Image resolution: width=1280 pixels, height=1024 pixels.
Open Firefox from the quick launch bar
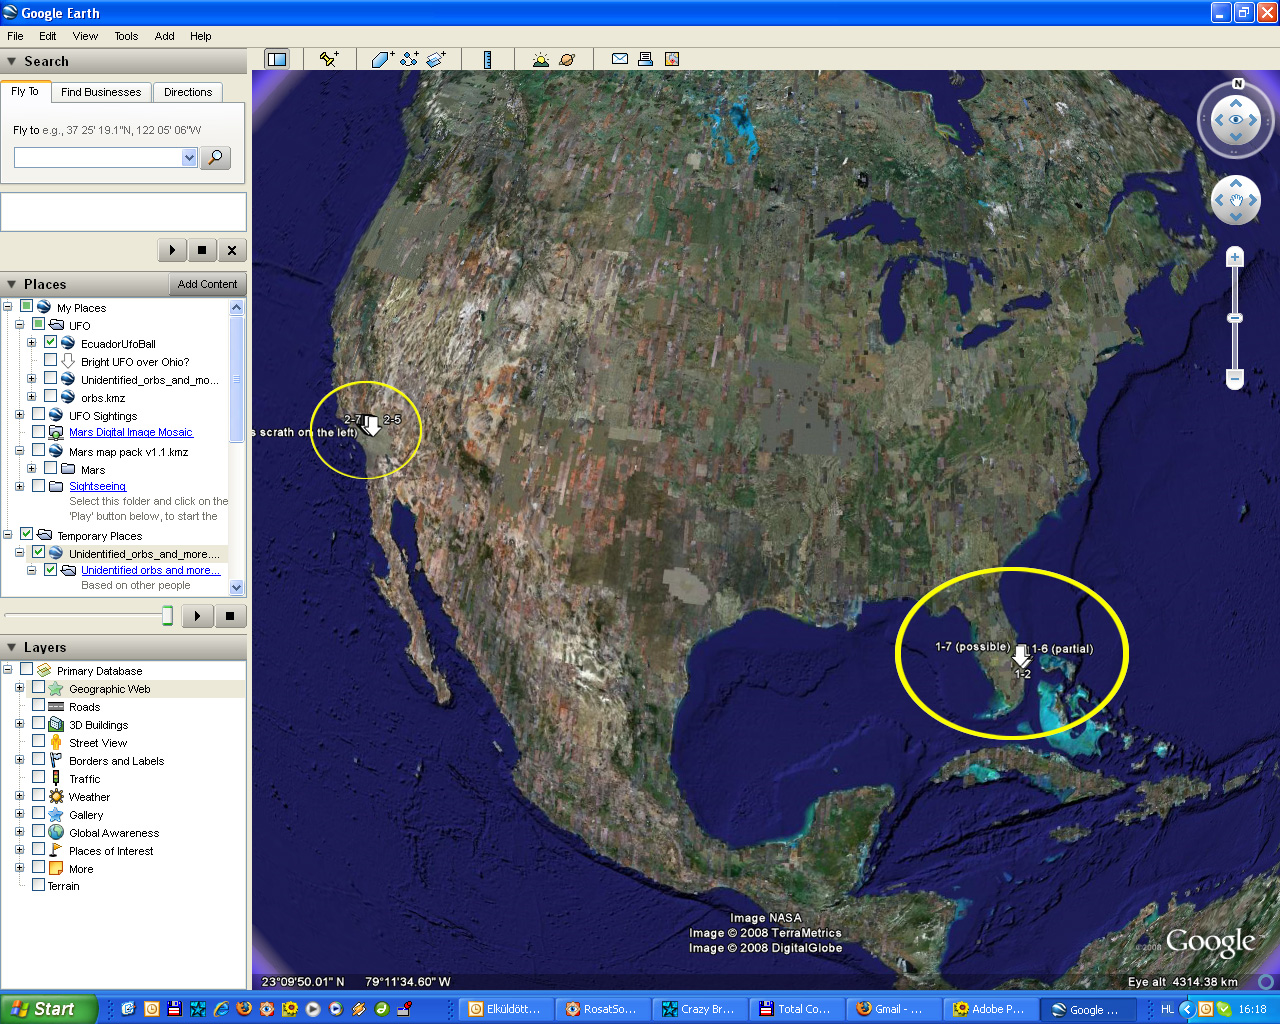pos(244,1009)
